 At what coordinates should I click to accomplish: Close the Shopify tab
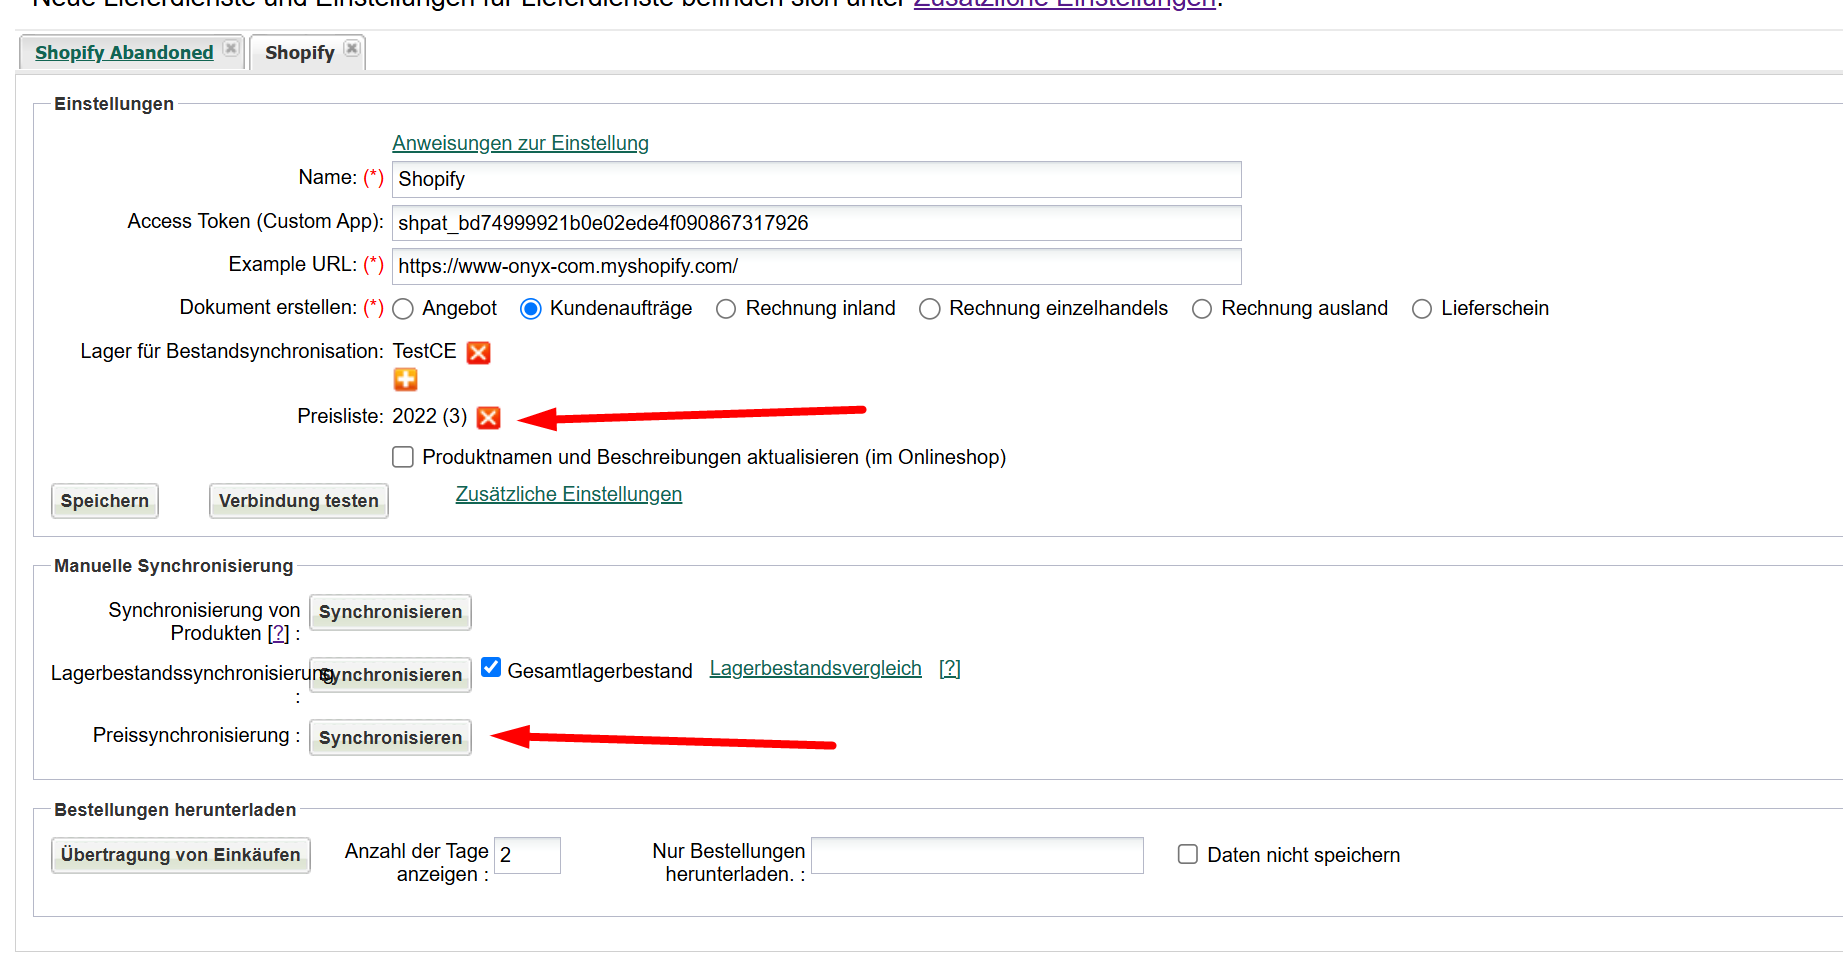pyautogui.click(x=352, y=48)
